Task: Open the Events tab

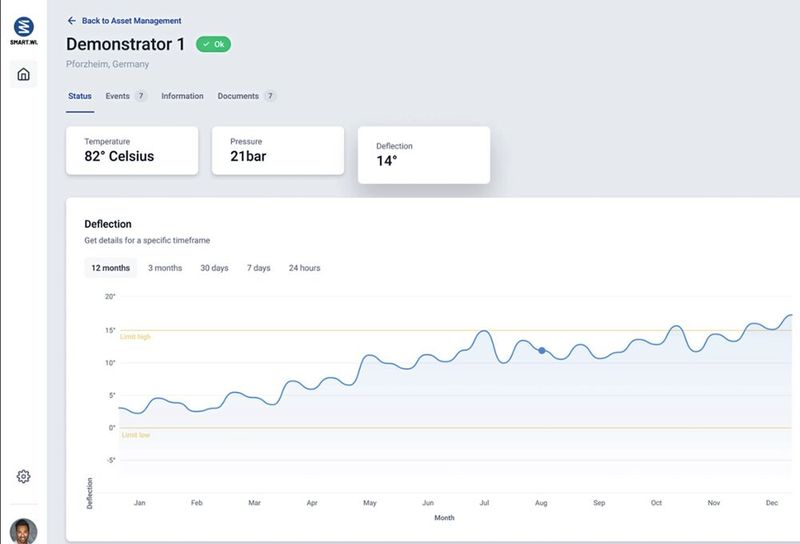Action: click(117, 96)
